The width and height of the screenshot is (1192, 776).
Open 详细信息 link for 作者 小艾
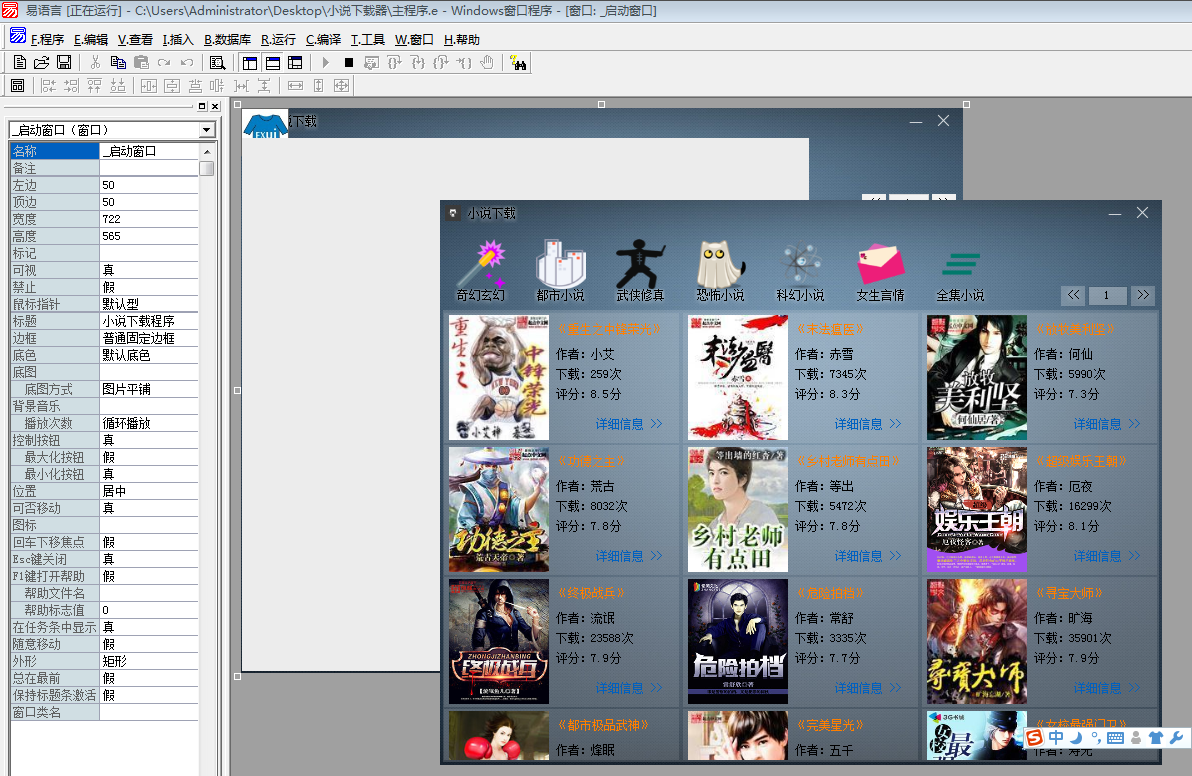point(629,424)
